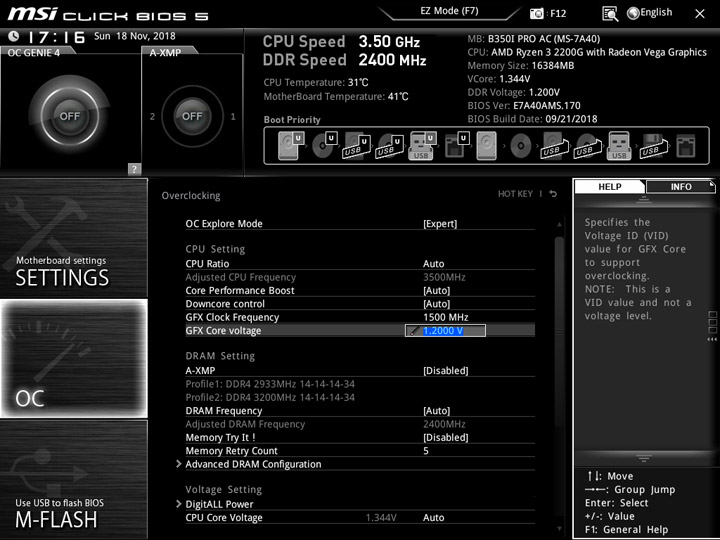Toggle the OC GENIE 4 OFF knob
This screenshot has height=540, width=720.
[70, 116]
